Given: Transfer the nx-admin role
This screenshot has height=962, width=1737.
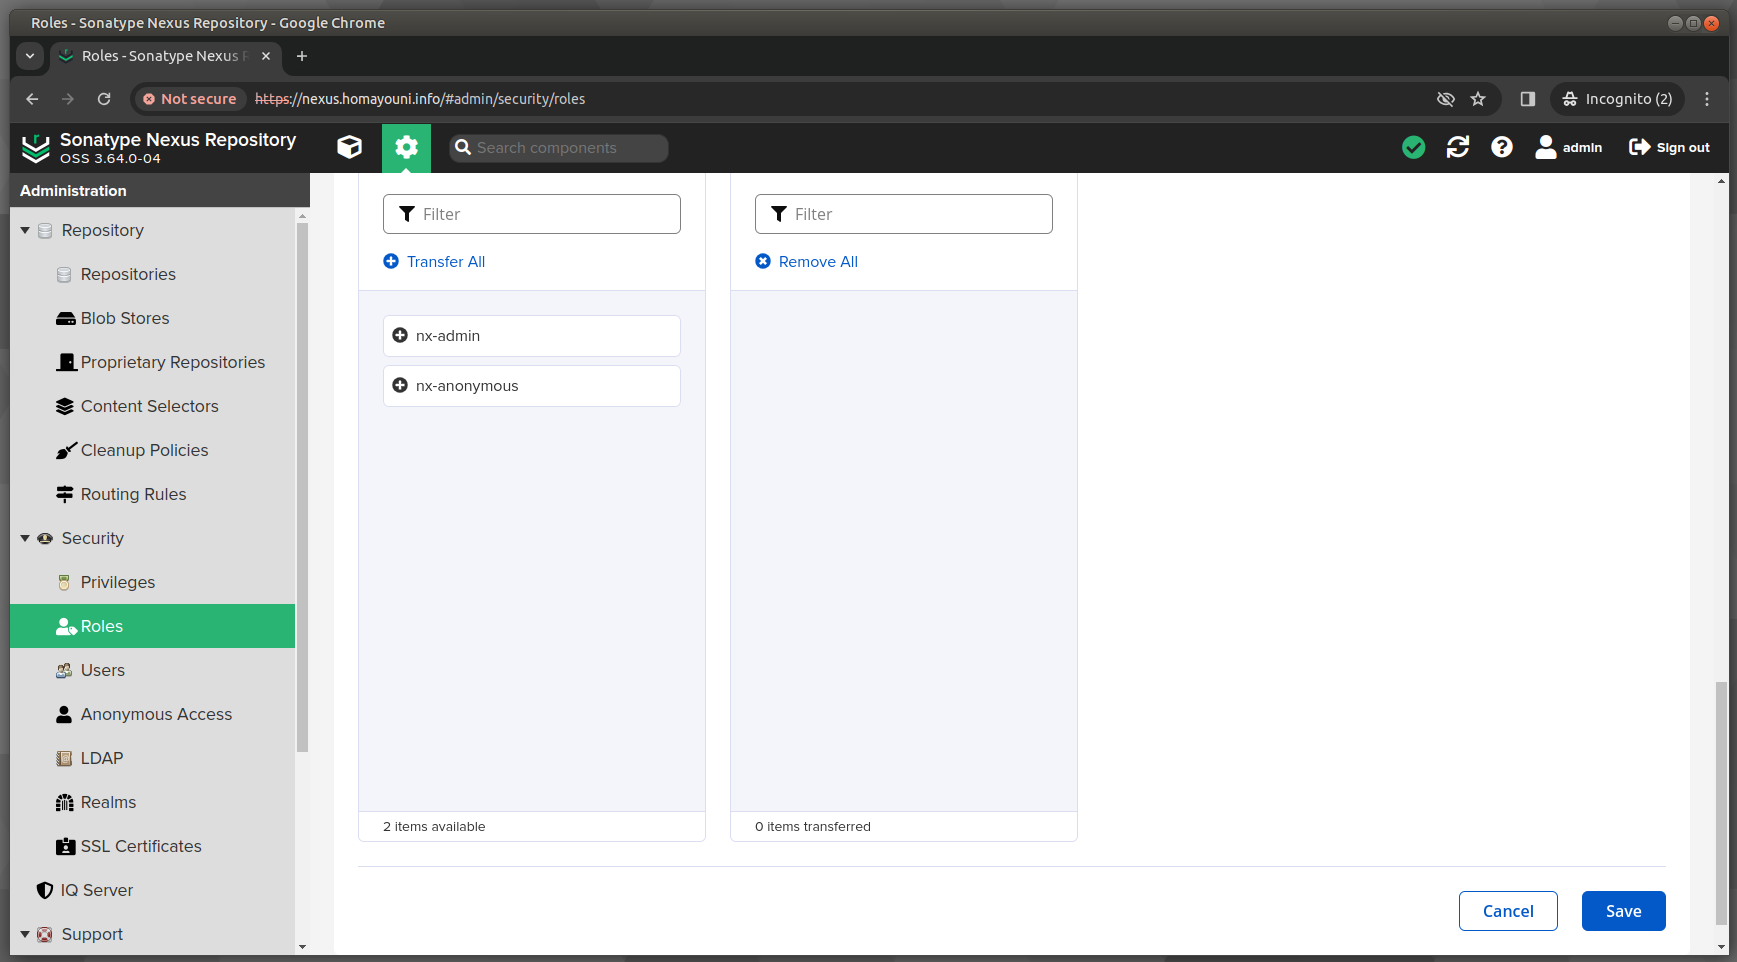Looking at the screenshot, I should tap(532, 336).
